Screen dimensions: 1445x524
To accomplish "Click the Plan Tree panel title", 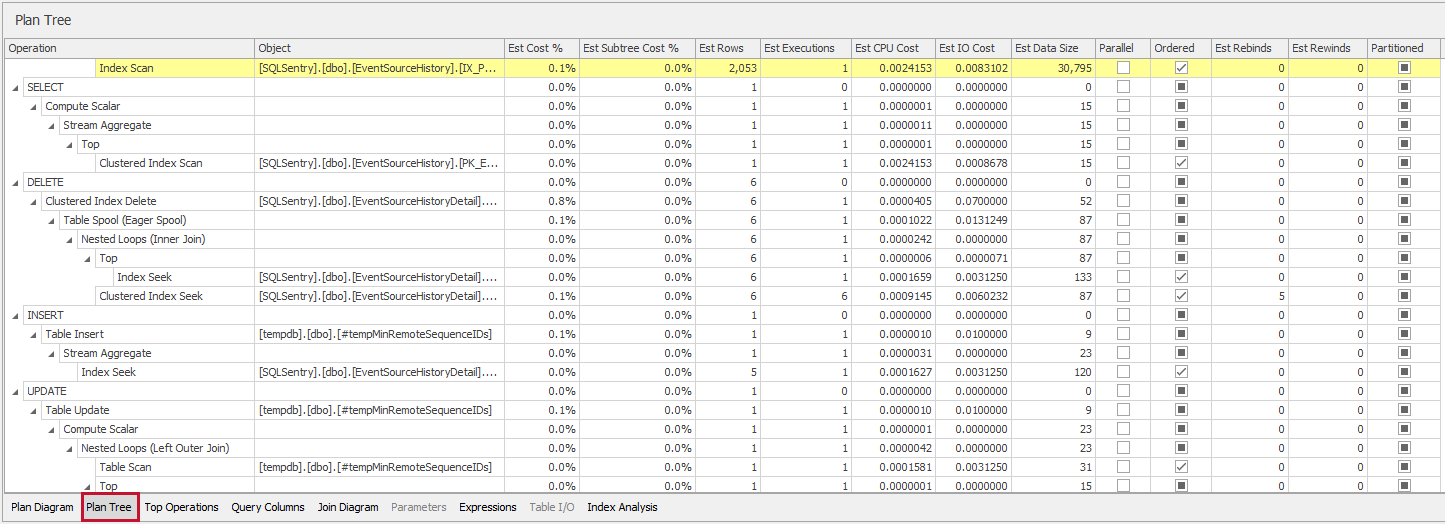I will click(43, 20).
